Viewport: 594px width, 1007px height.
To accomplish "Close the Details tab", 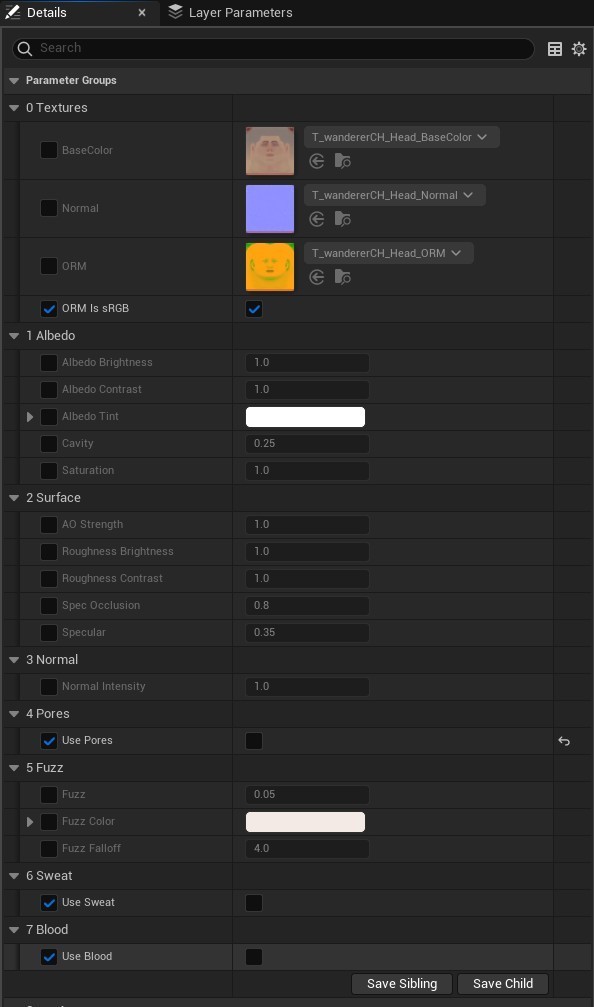I will coord(142,12).
